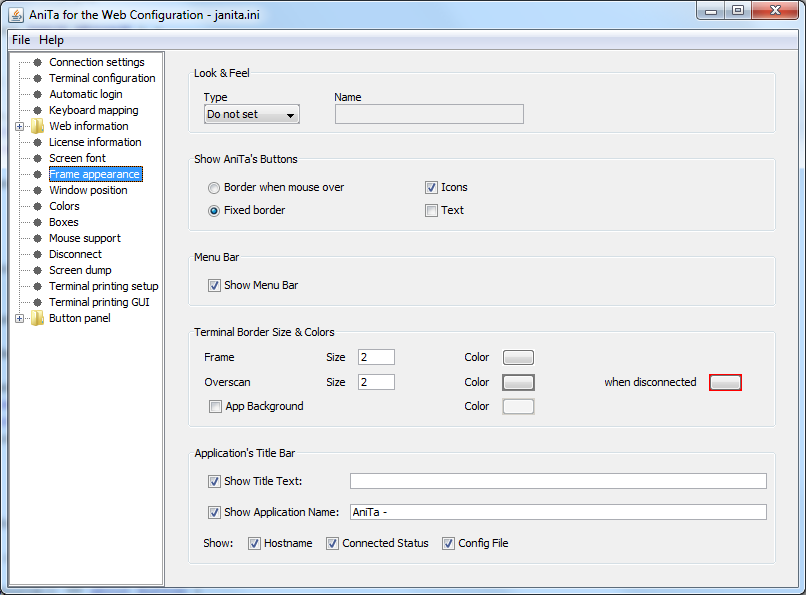
Task: Select Terminal configuration in the tree
Action: pos(102,78)
